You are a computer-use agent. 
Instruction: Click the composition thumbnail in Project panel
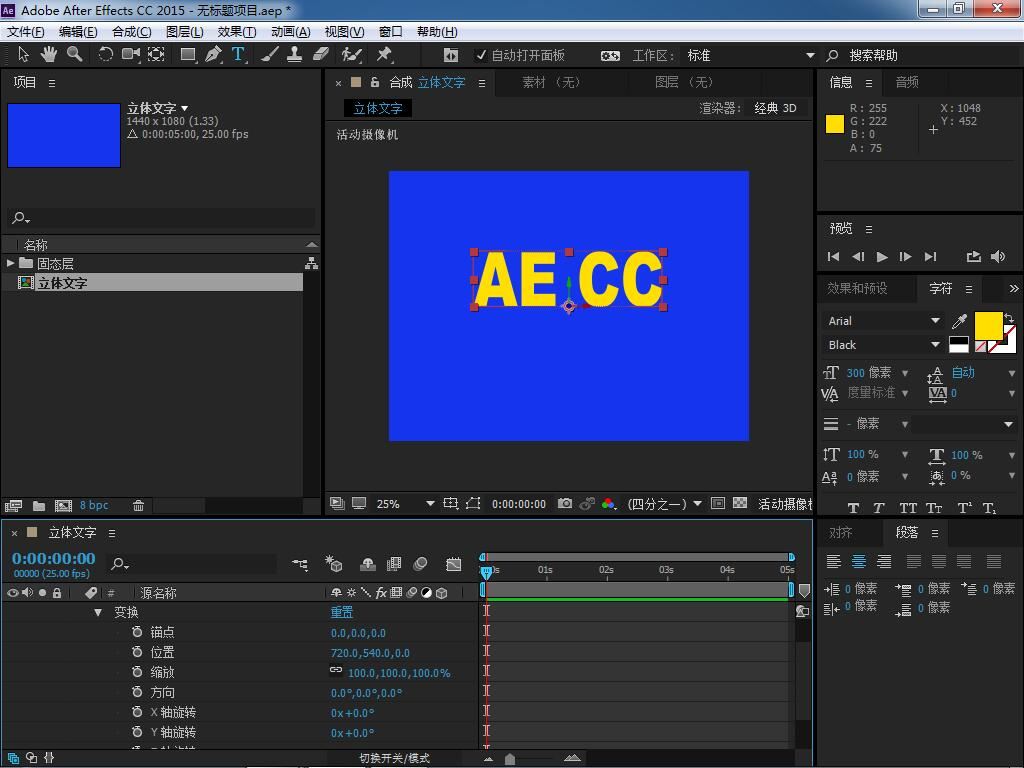click(x=64, y=135)
